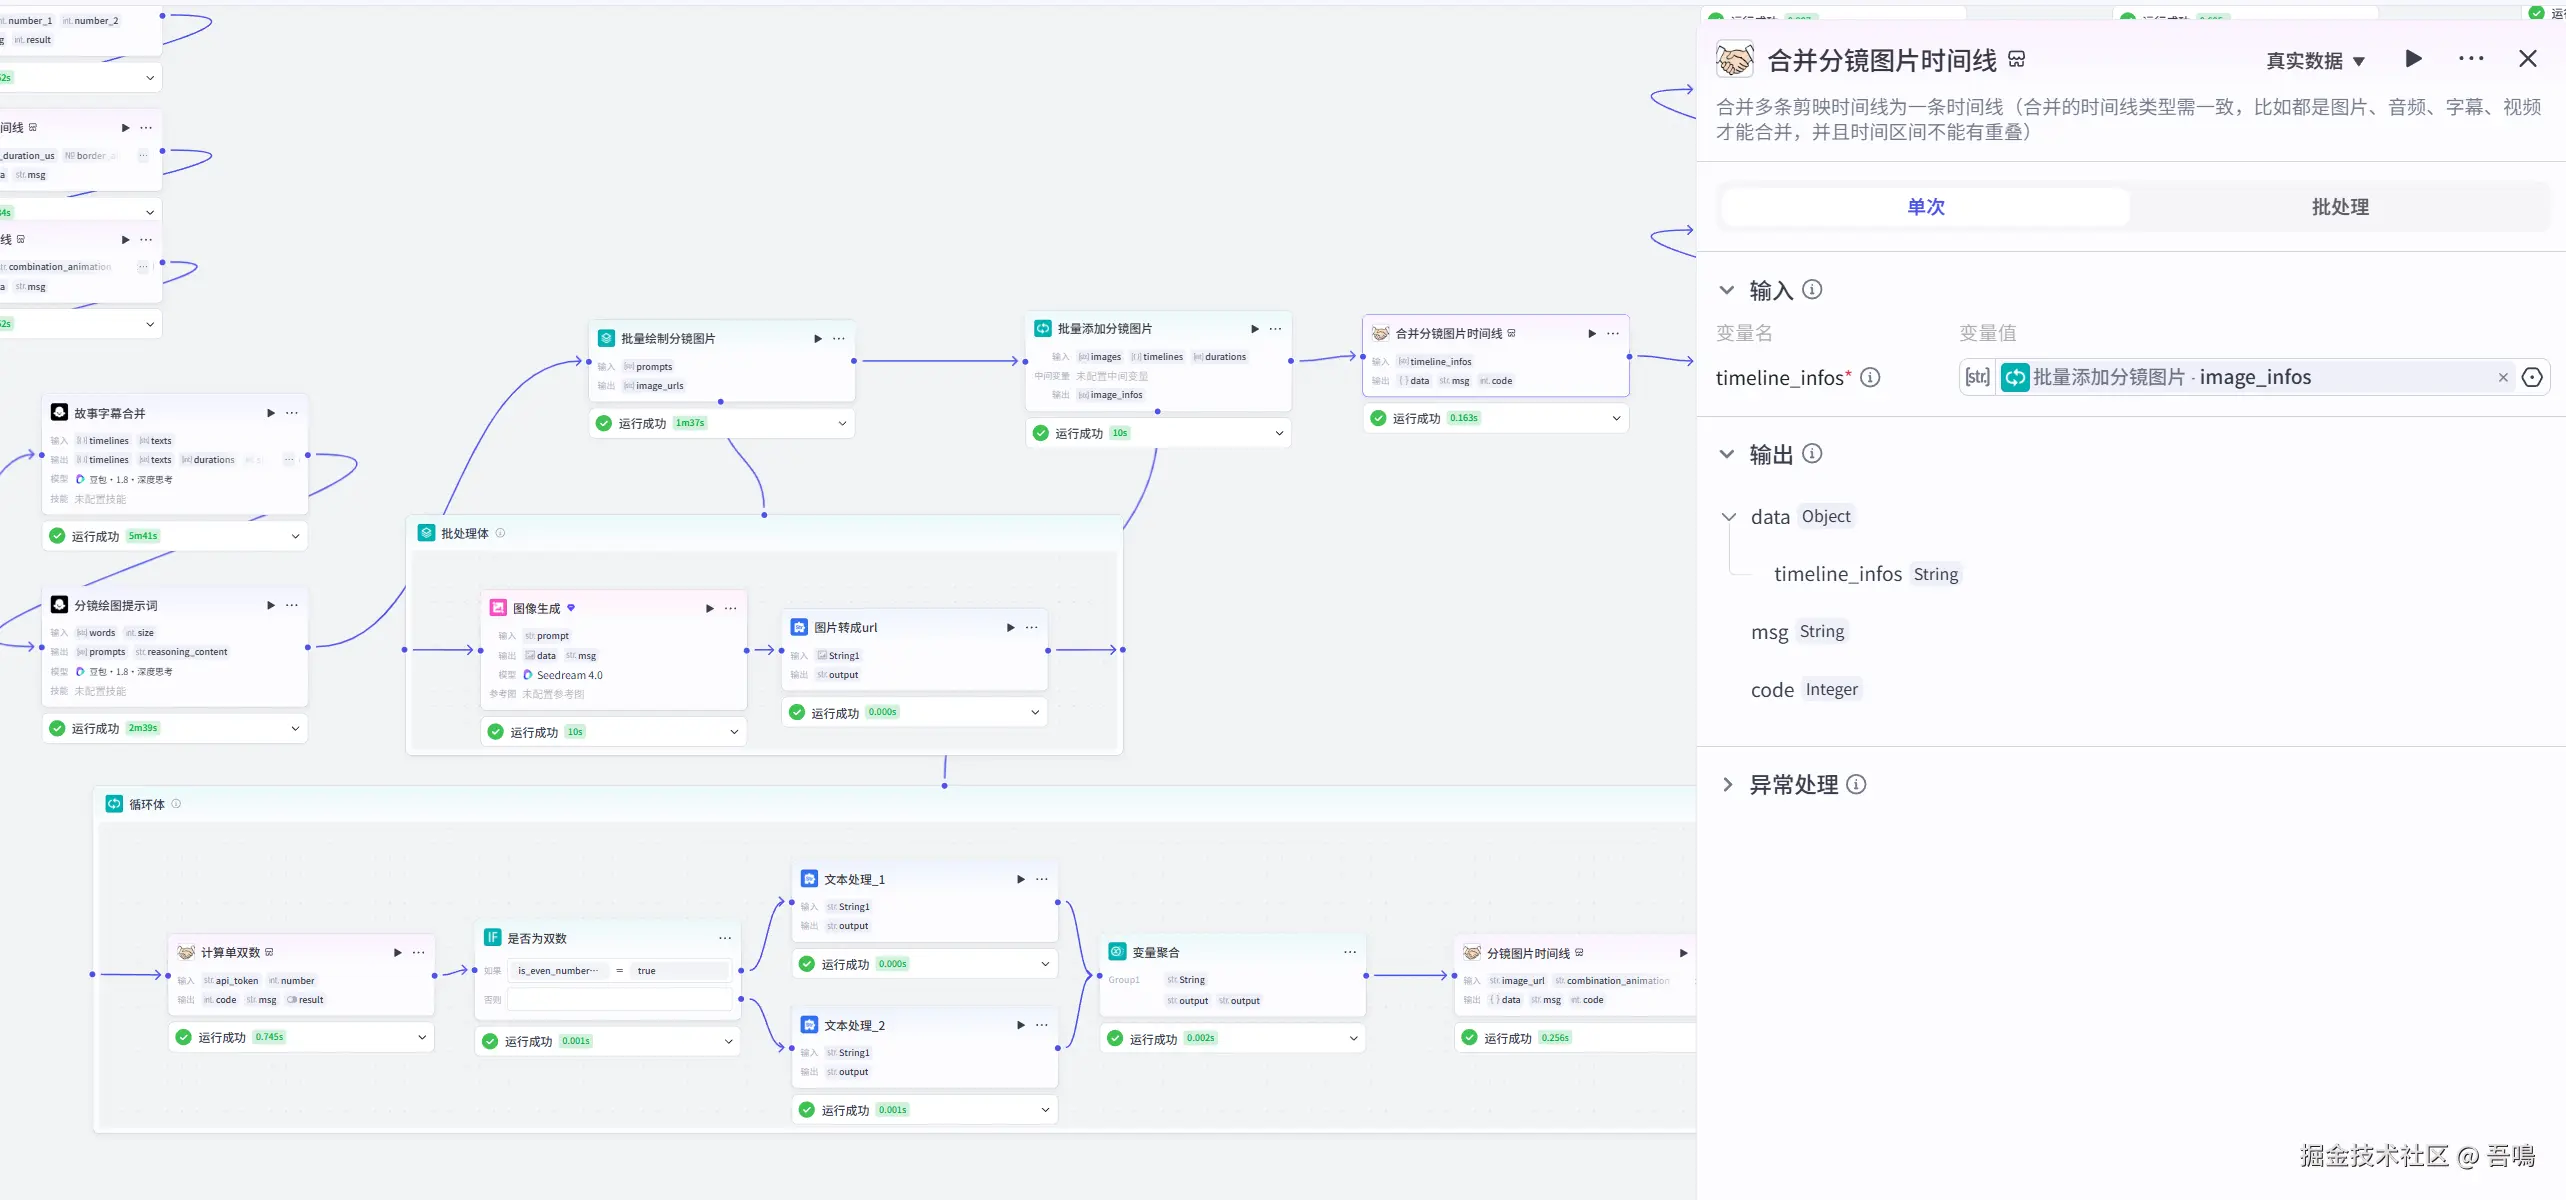
Task: Click the variable picker icon beside timeline_infos value
Action: (x=2532, y=377)
